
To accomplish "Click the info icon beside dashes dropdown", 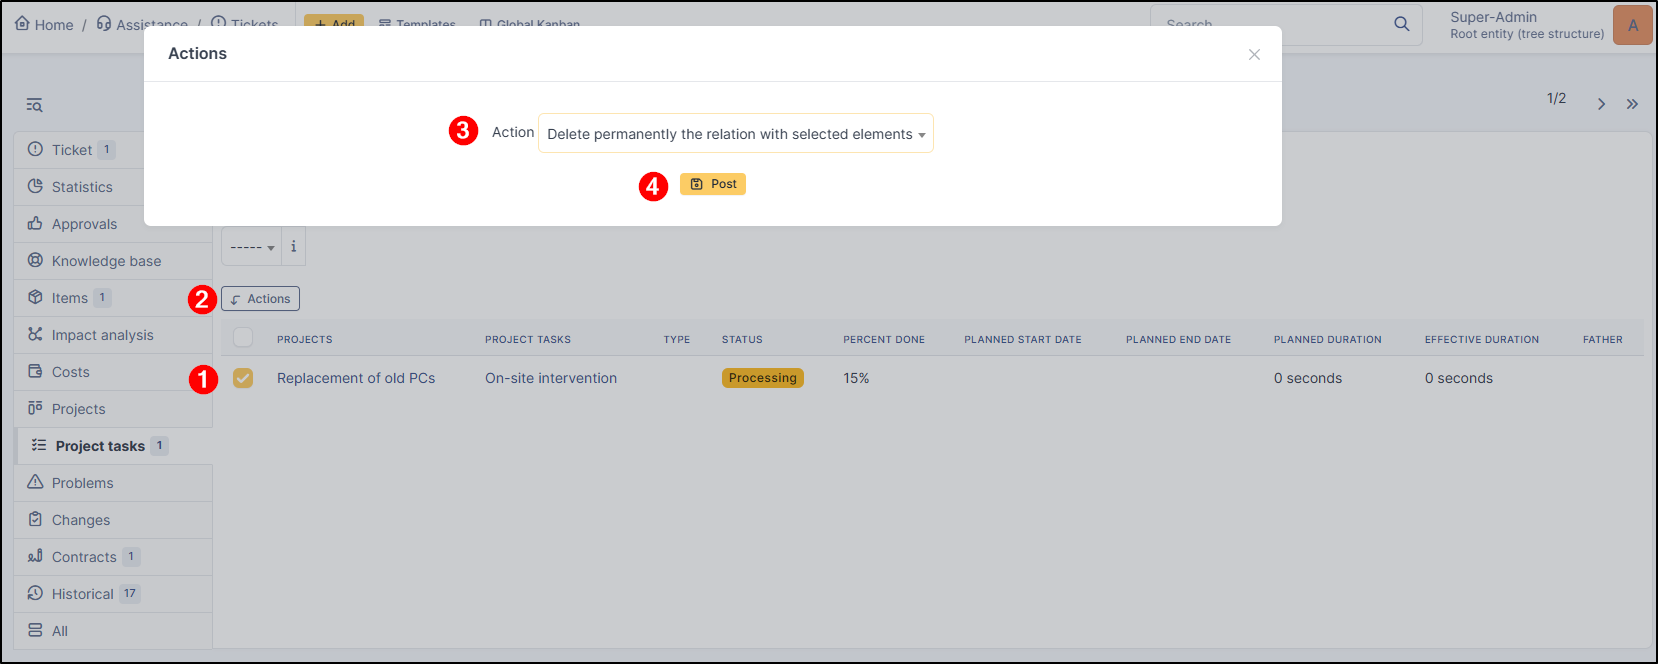I will pyautogui.click(x=293, y=247).
